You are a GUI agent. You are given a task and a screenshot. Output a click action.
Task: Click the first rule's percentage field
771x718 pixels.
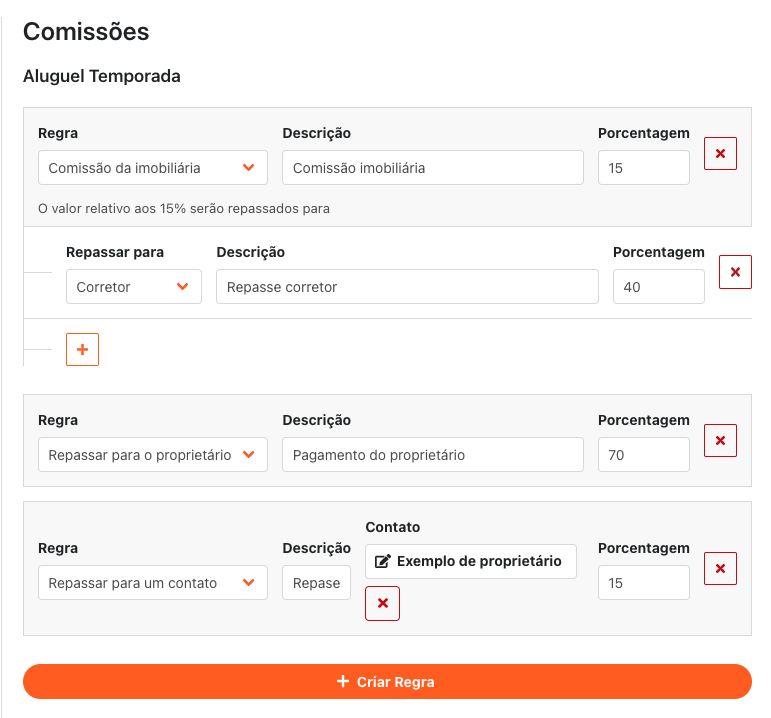[x=643, y=168]
